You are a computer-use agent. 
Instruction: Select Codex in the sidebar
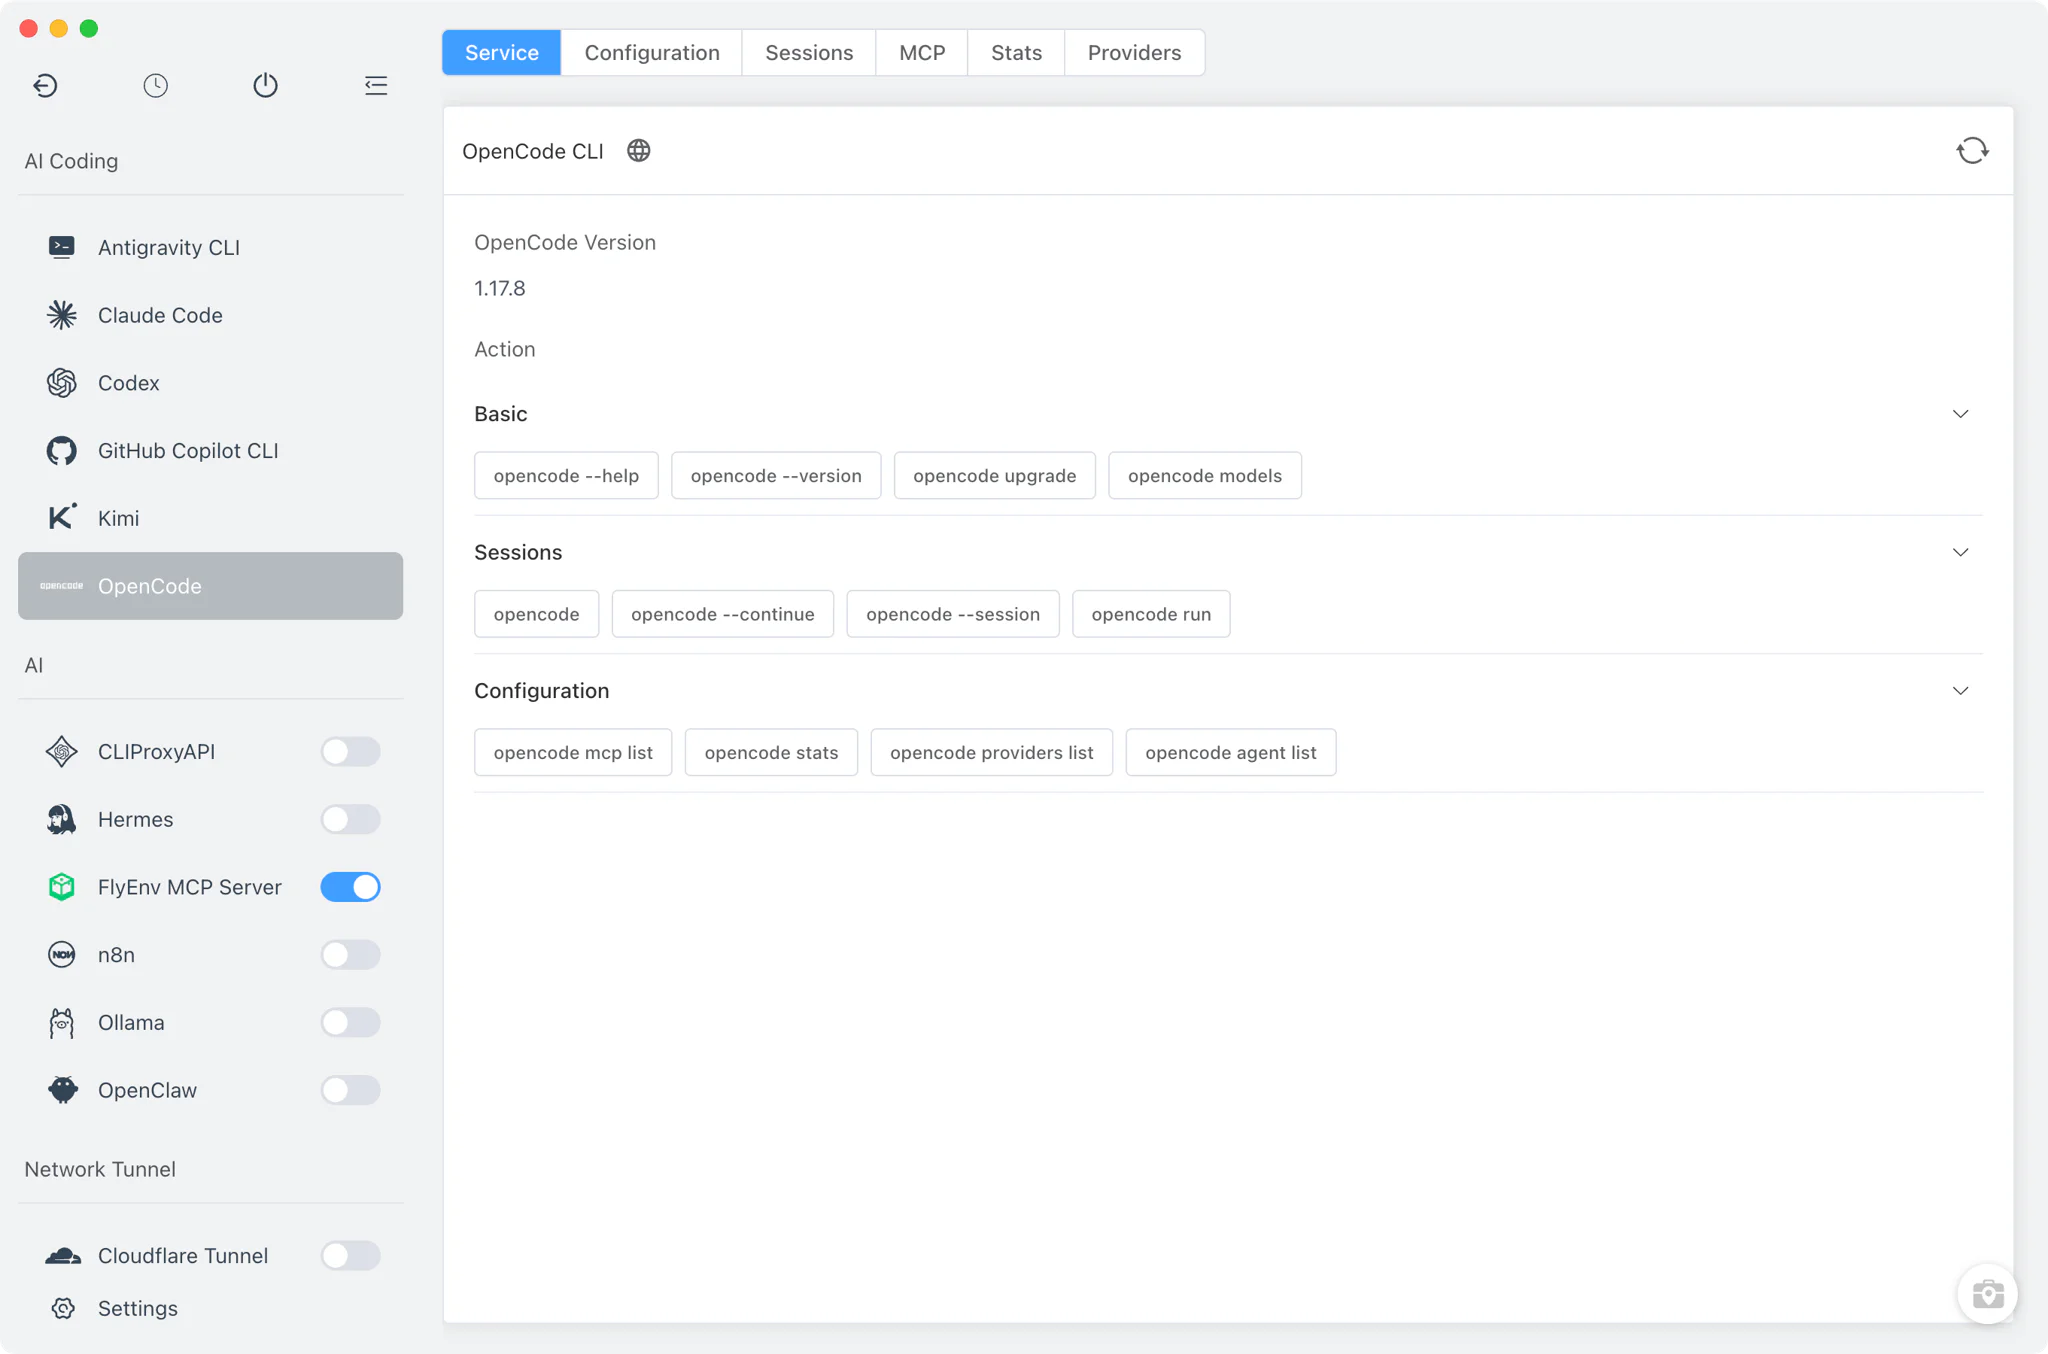[x=210, y=383]
